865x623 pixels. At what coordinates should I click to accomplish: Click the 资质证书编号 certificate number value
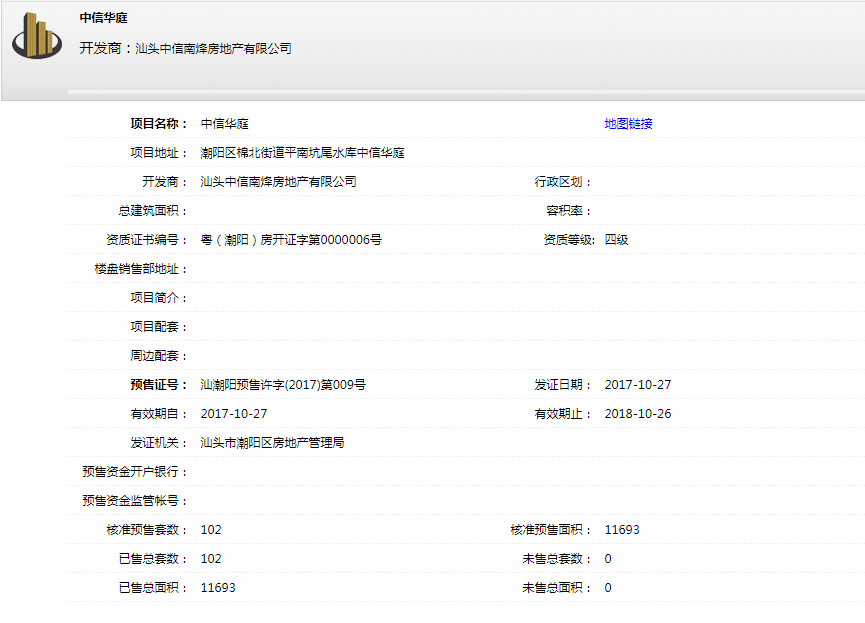(x=291, y=240)
